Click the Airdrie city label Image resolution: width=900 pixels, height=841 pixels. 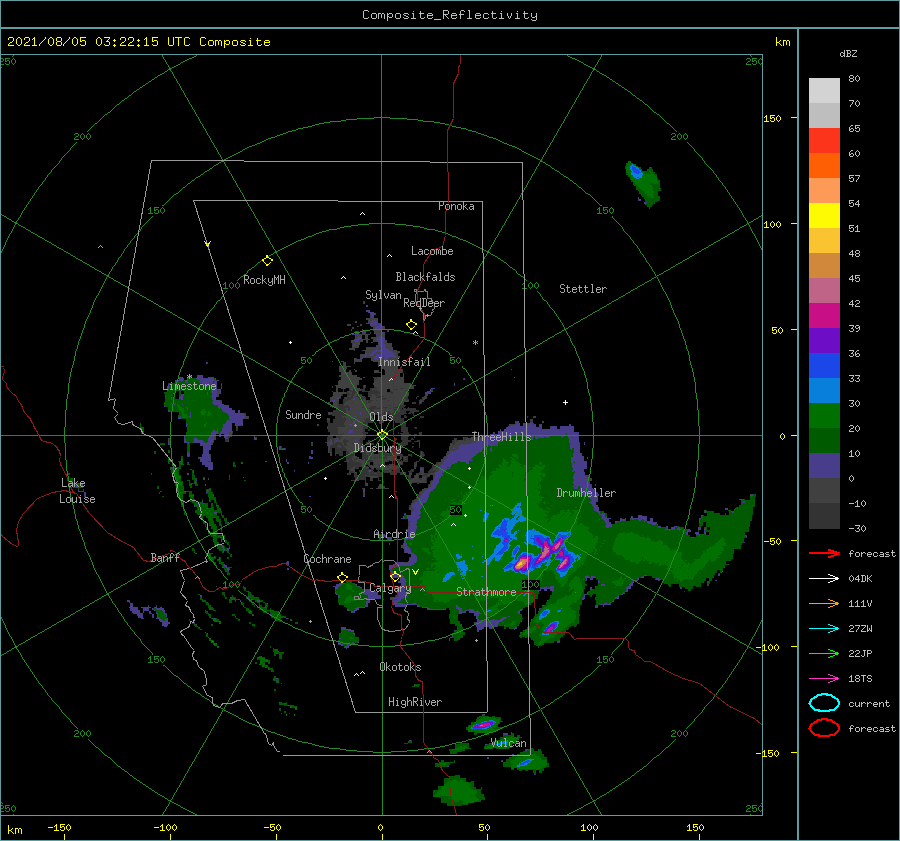point(394,534)
